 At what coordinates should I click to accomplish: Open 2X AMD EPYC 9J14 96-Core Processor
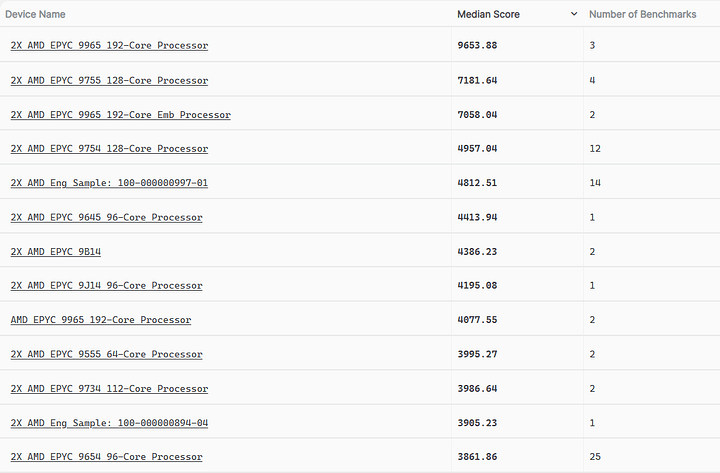point(106,286)
